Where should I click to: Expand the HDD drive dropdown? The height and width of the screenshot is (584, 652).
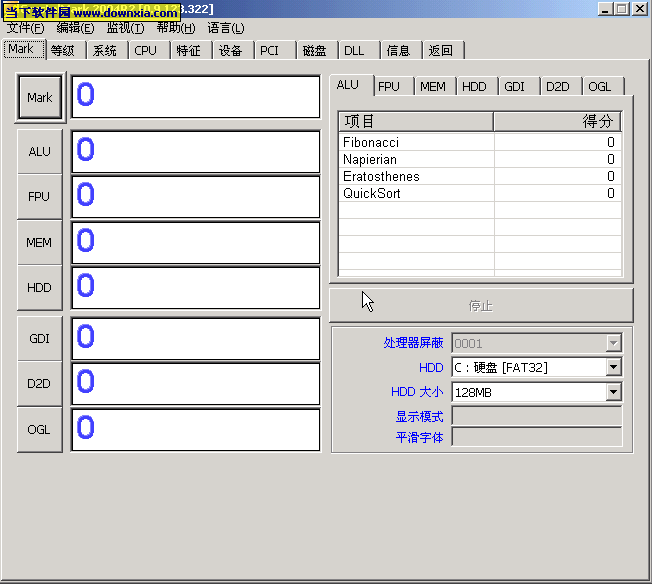pyautogui.click(x=613, y=367)
